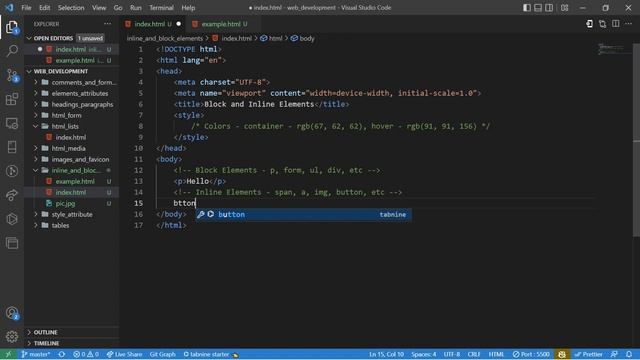Open the Selection menu

point(71,8)
